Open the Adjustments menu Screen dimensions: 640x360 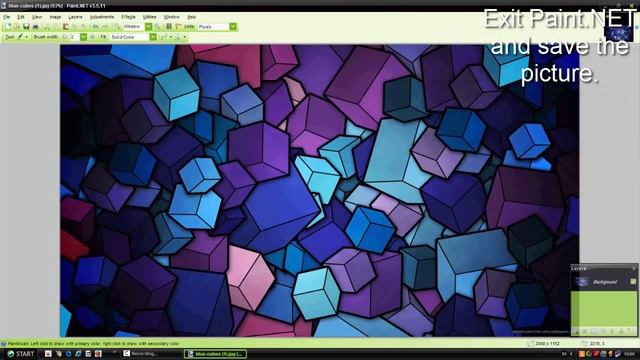102,17
